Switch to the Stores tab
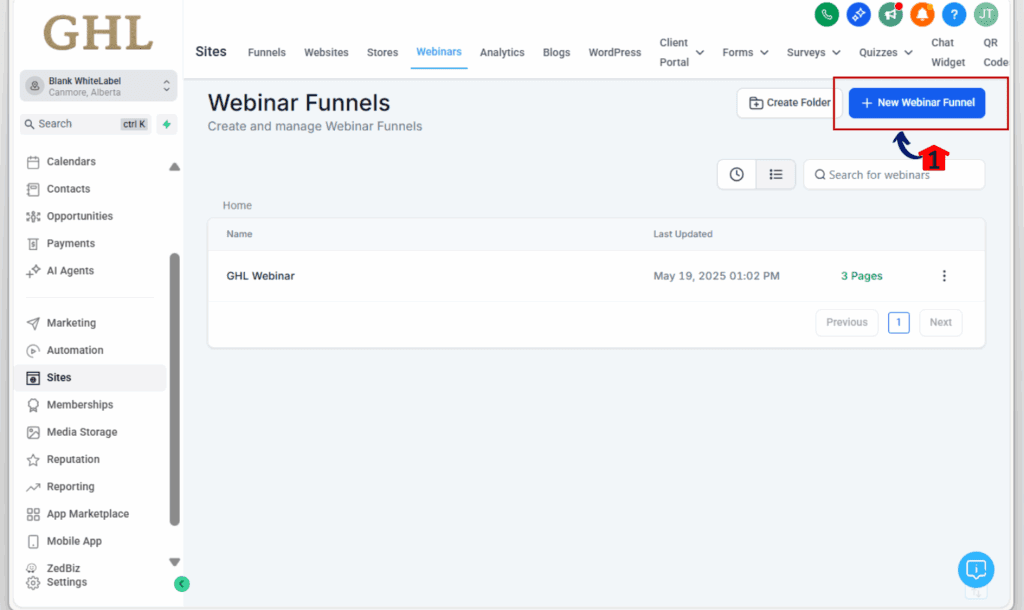Viewport: 1024px width, 610px height. [382, 52]
